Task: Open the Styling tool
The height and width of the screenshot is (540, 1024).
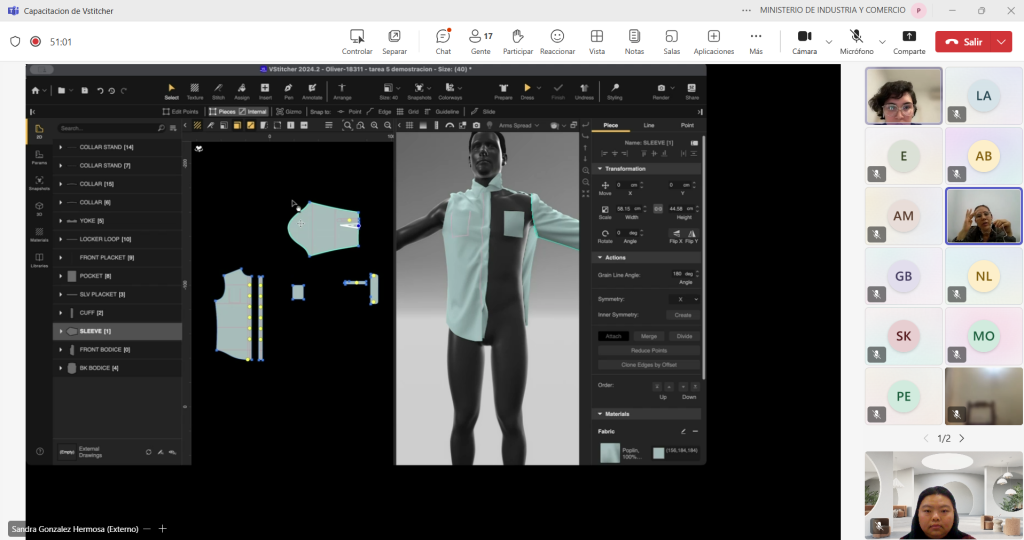Action: click(615, 91)
